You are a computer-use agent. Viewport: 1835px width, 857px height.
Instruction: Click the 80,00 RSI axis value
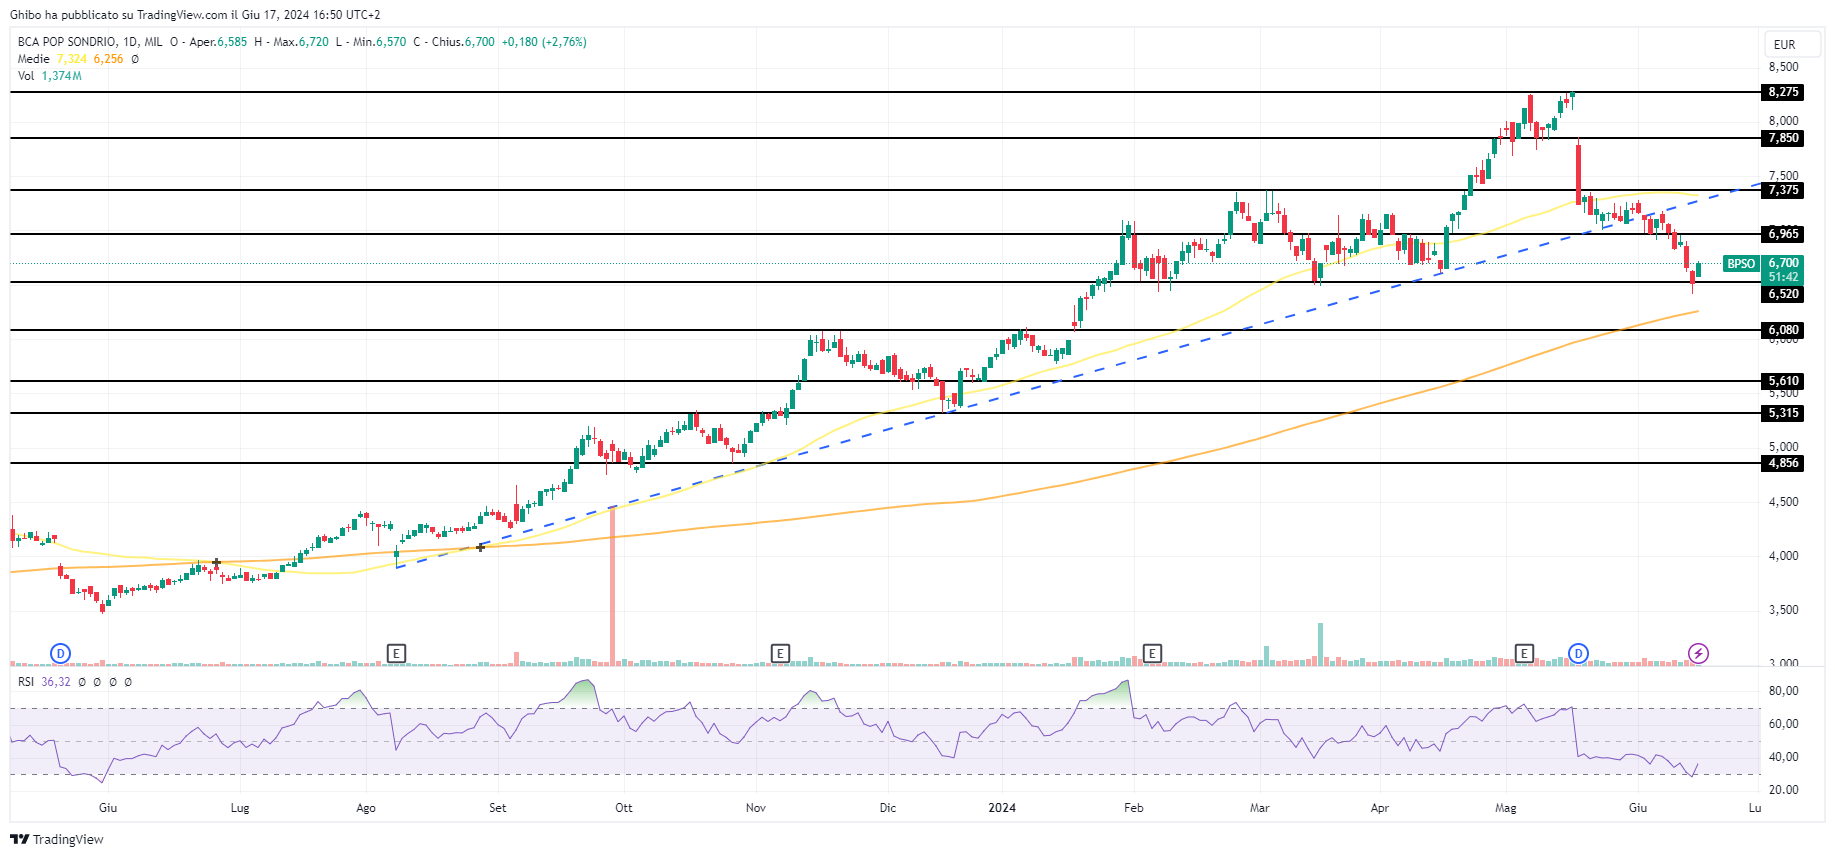coord(1783,691)
